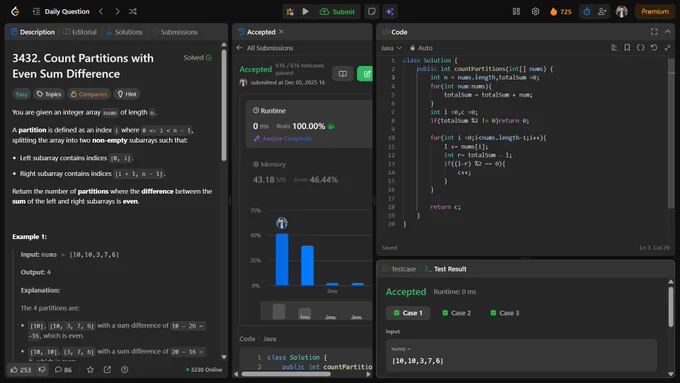Start the stopwatch timer icon
680x383 pixels.
tap(587, 12)
